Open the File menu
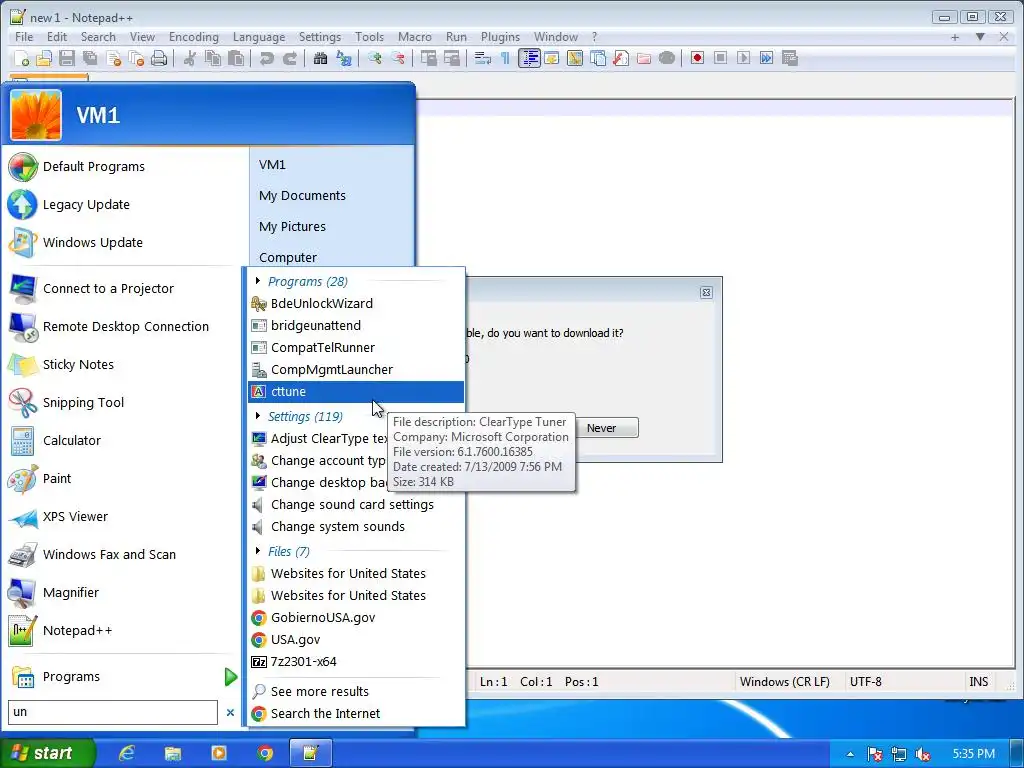1024x768 pixels. click(24, 37)
